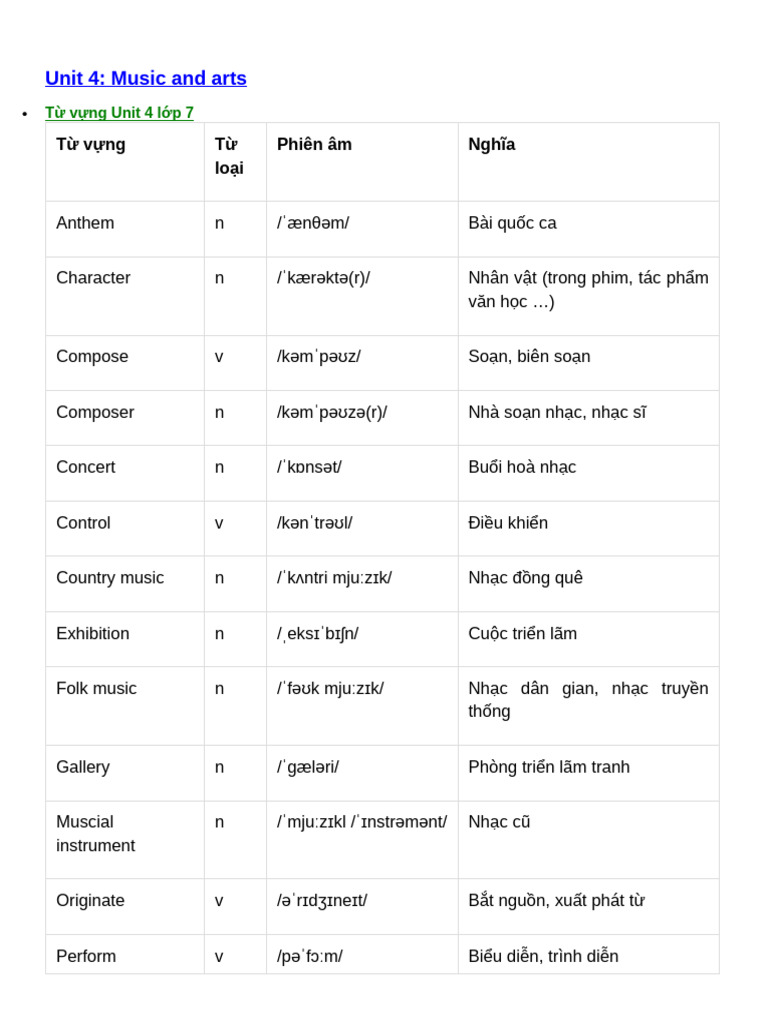
Task: Click the meaning Buổi hoà nhạc
Action: pyautogui.click(x=522, y=467)
